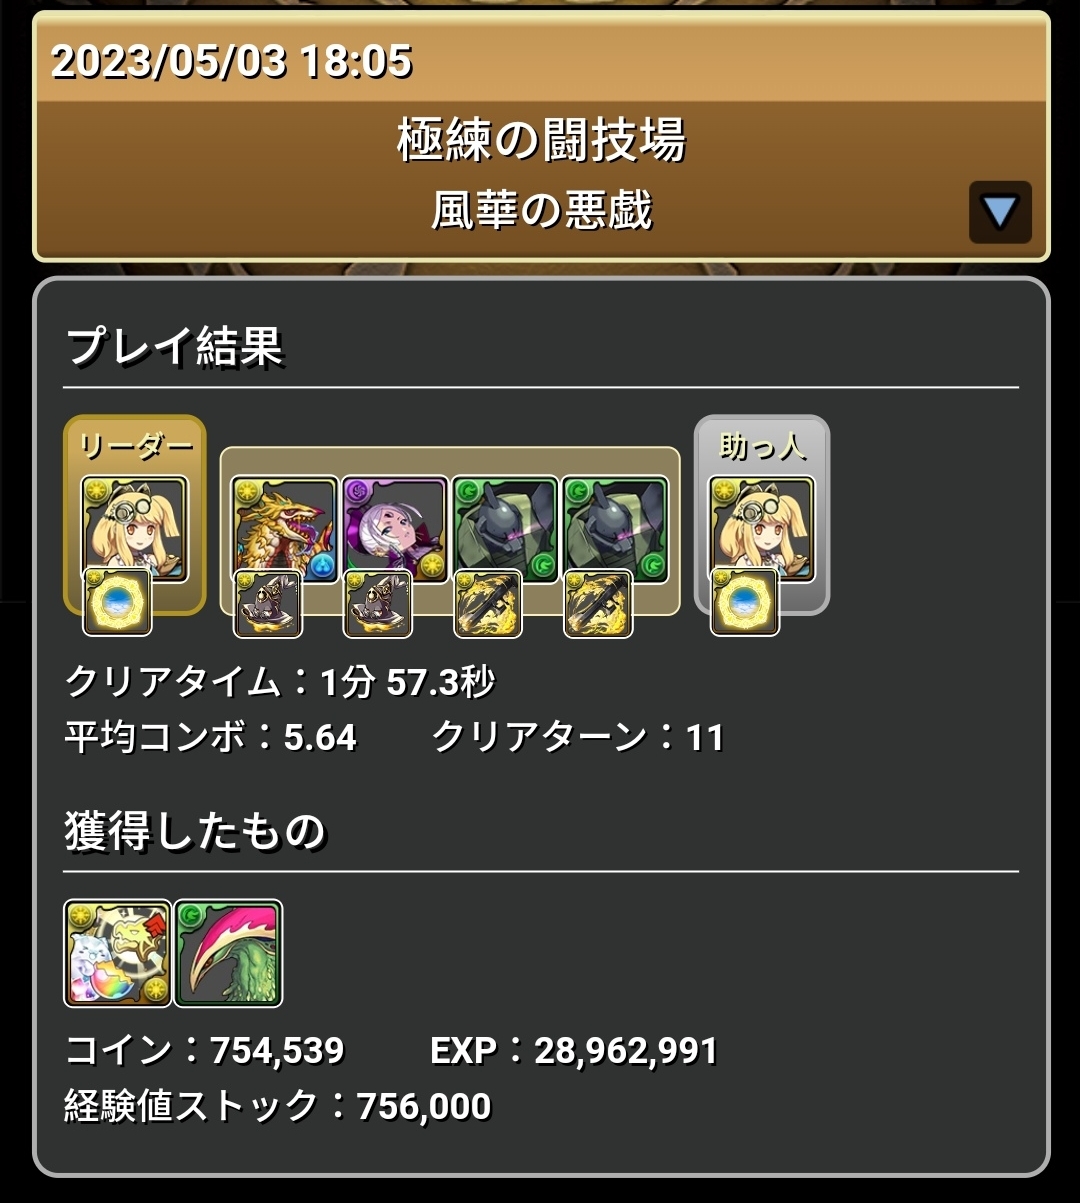Tap the leader's golden ring assist icon
Viewport: 1080px width, 1203px height.
tap(117, 602)
